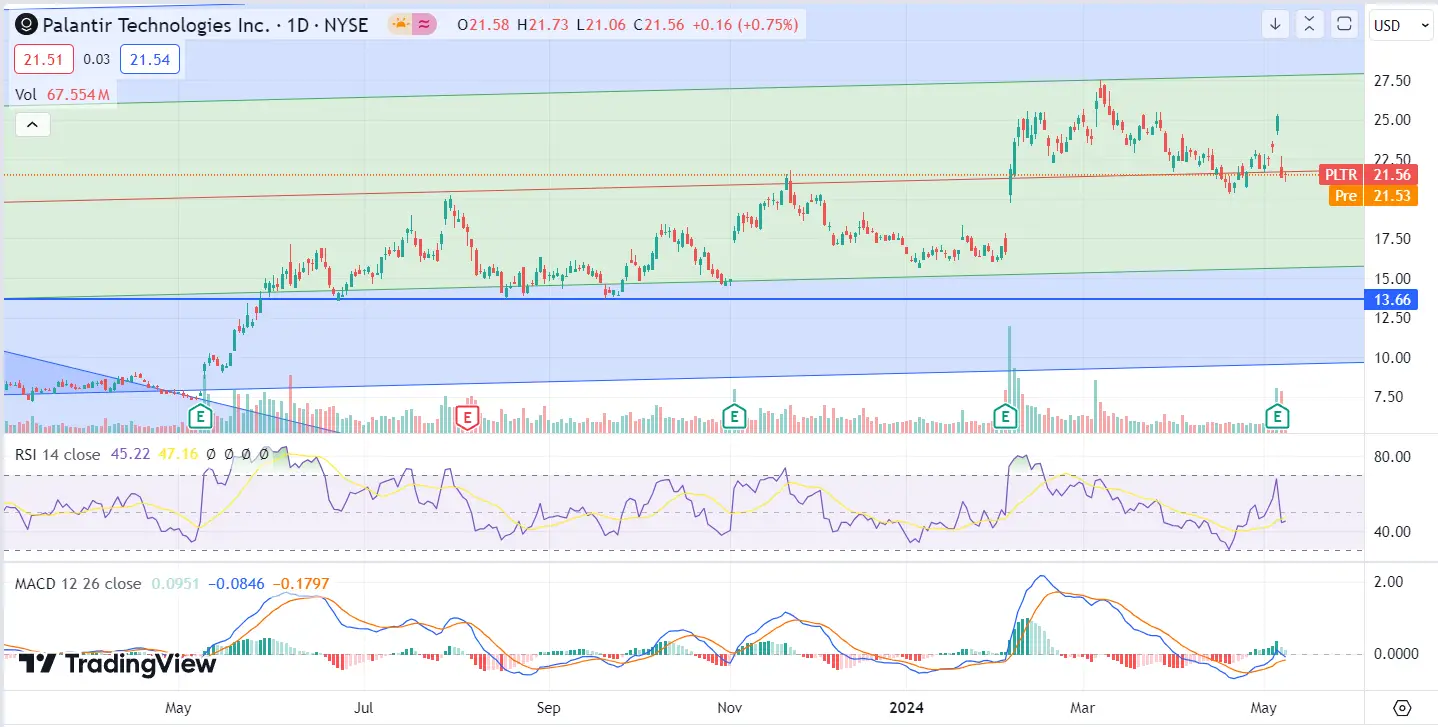
Task: Click the 15.00 price scale label
Action: coord(1390,279)
